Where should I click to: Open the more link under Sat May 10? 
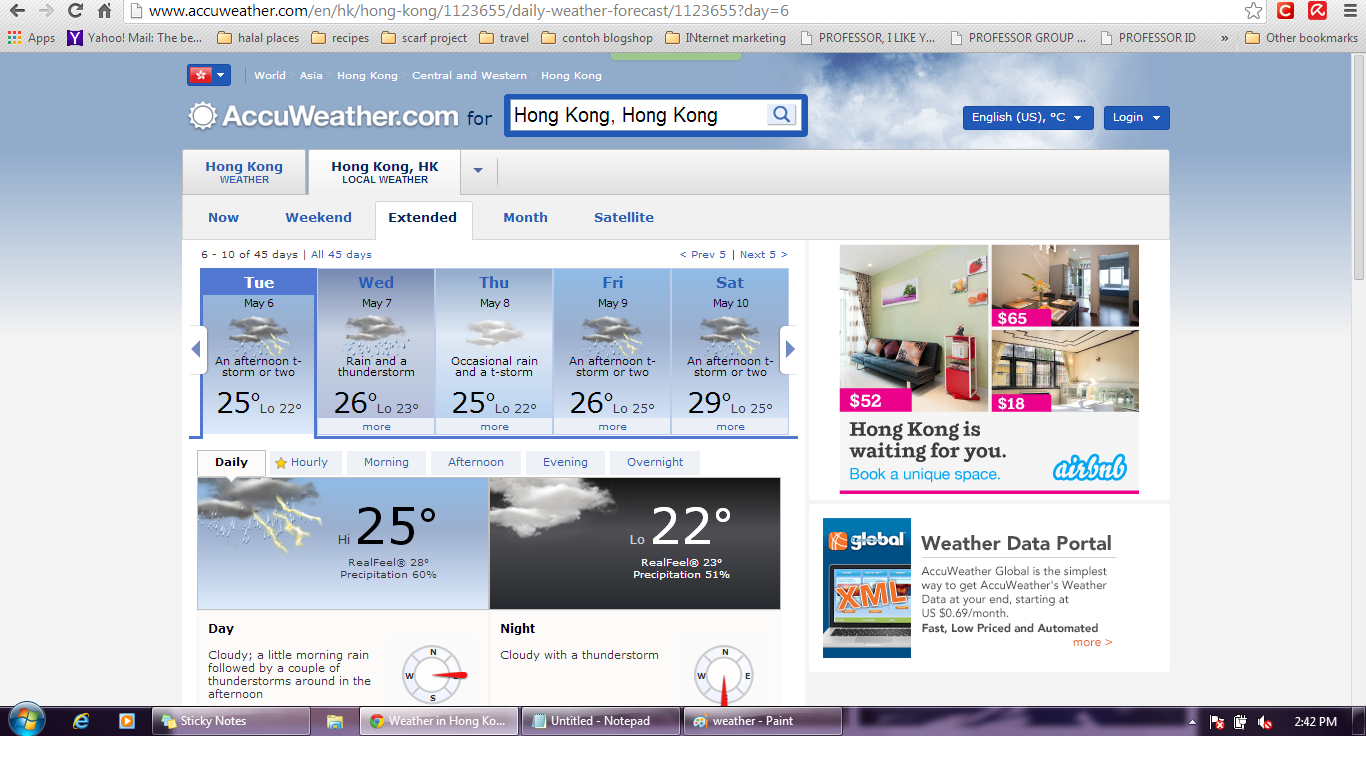730,427
